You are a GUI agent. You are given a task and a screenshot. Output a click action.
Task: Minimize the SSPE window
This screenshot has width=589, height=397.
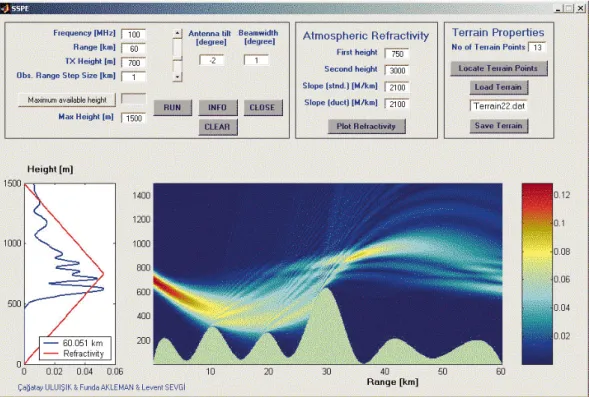tap(559, 8)
